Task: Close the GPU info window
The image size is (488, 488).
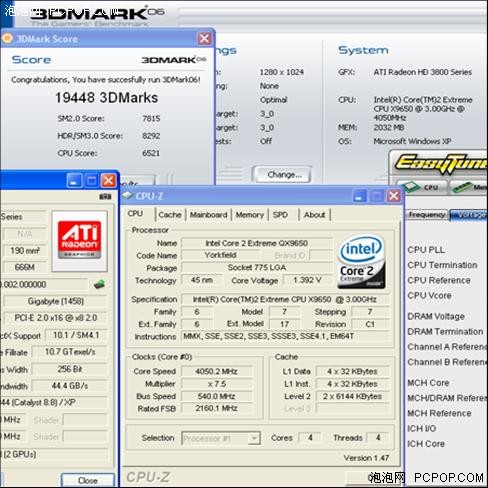Action: coord(108,181)
